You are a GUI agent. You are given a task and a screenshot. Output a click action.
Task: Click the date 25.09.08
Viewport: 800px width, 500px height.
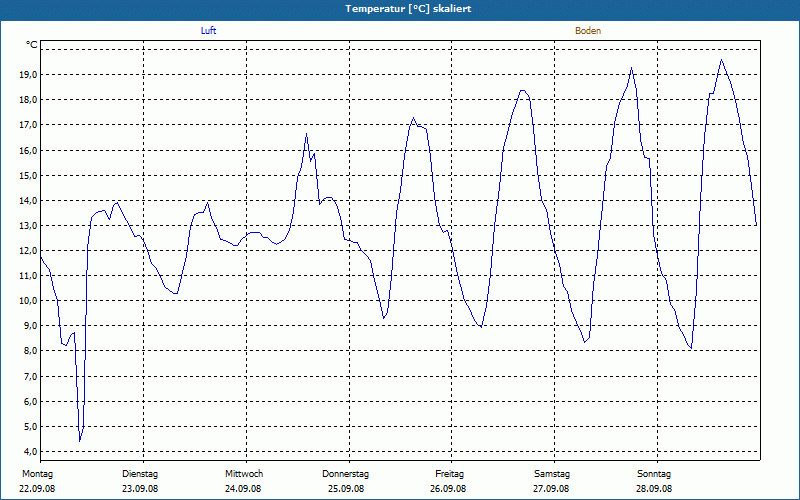(346, 489)
